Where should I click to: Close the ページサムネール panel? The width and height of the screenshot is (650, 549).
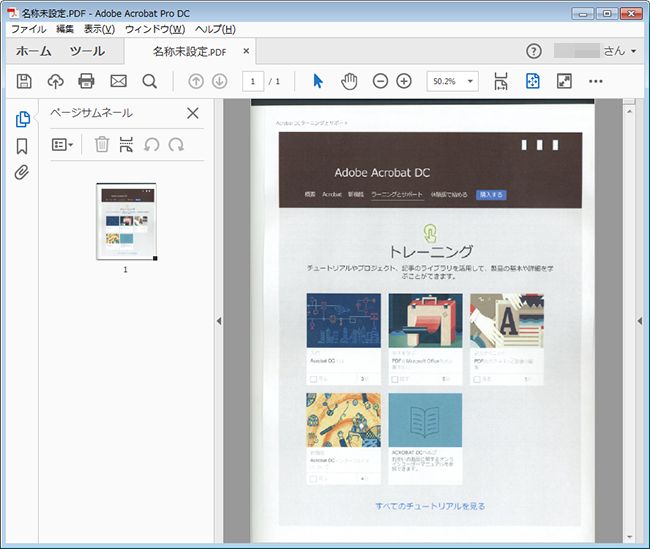point(193,113)
